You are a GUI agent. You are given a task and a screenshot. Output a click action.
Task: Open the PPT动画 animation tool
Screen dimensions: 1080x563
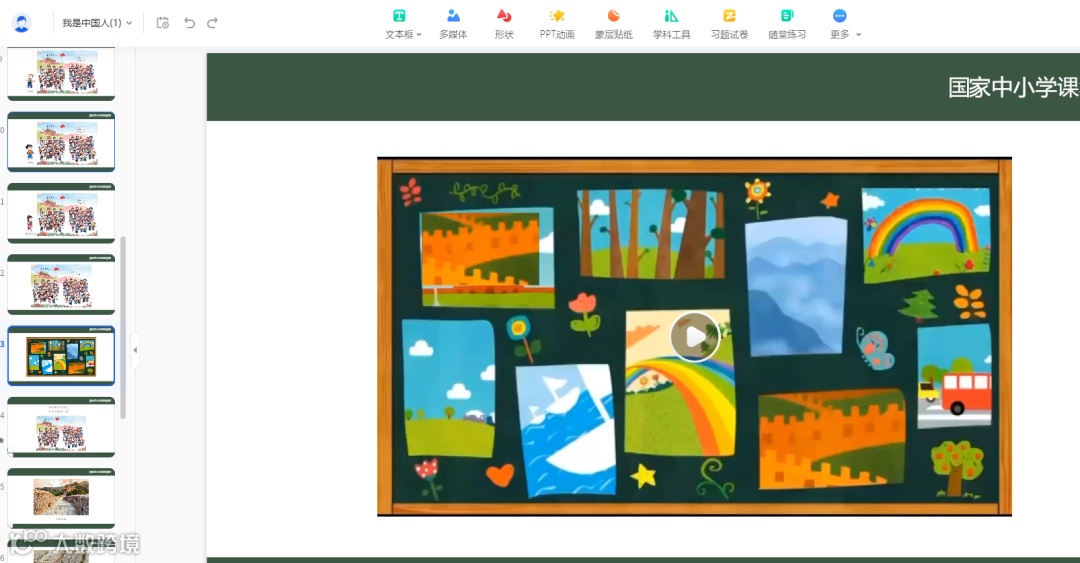pyautogui.click(x=557, y=24)
